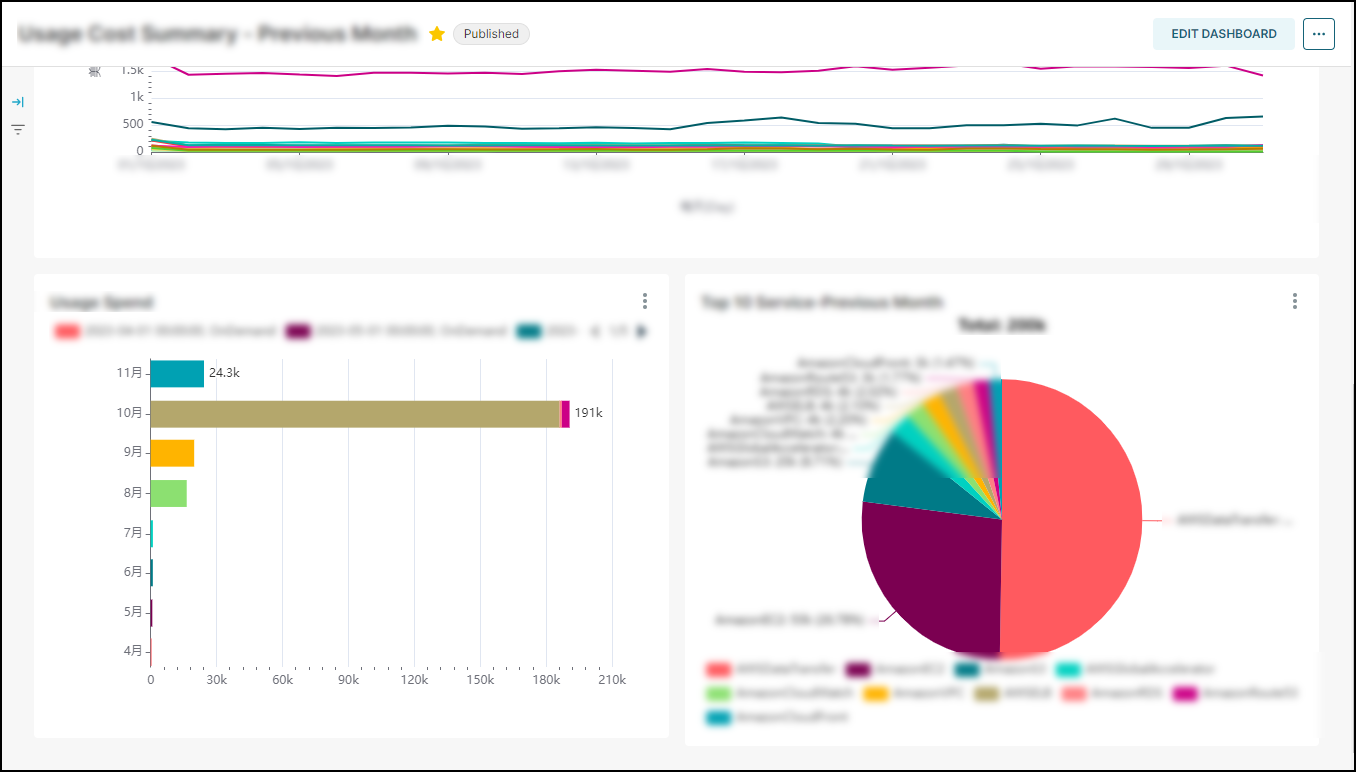The image size is (1356, 772).
Task: Toggle orange entry in the pie chart legend
Action: pos(876,692)
